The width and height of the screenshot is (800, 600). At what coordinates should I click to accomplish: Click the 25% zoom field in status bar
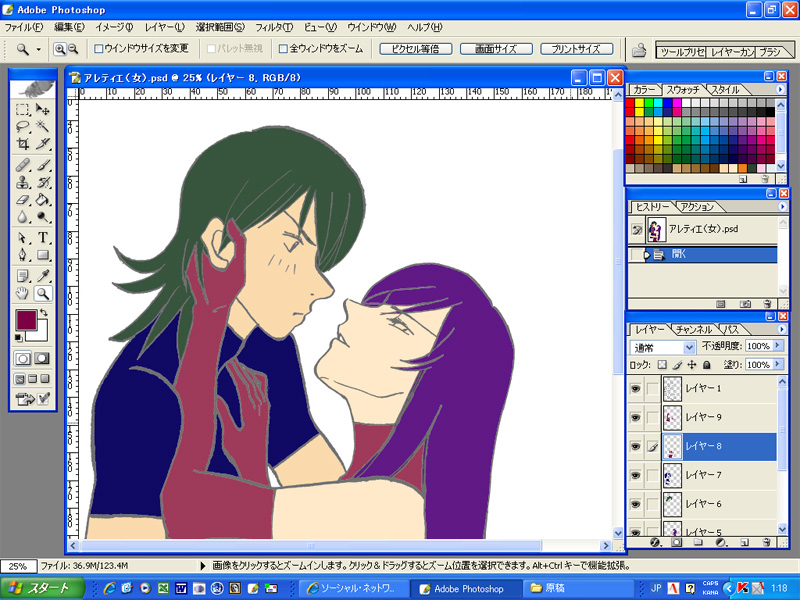[x=18, y=566]
